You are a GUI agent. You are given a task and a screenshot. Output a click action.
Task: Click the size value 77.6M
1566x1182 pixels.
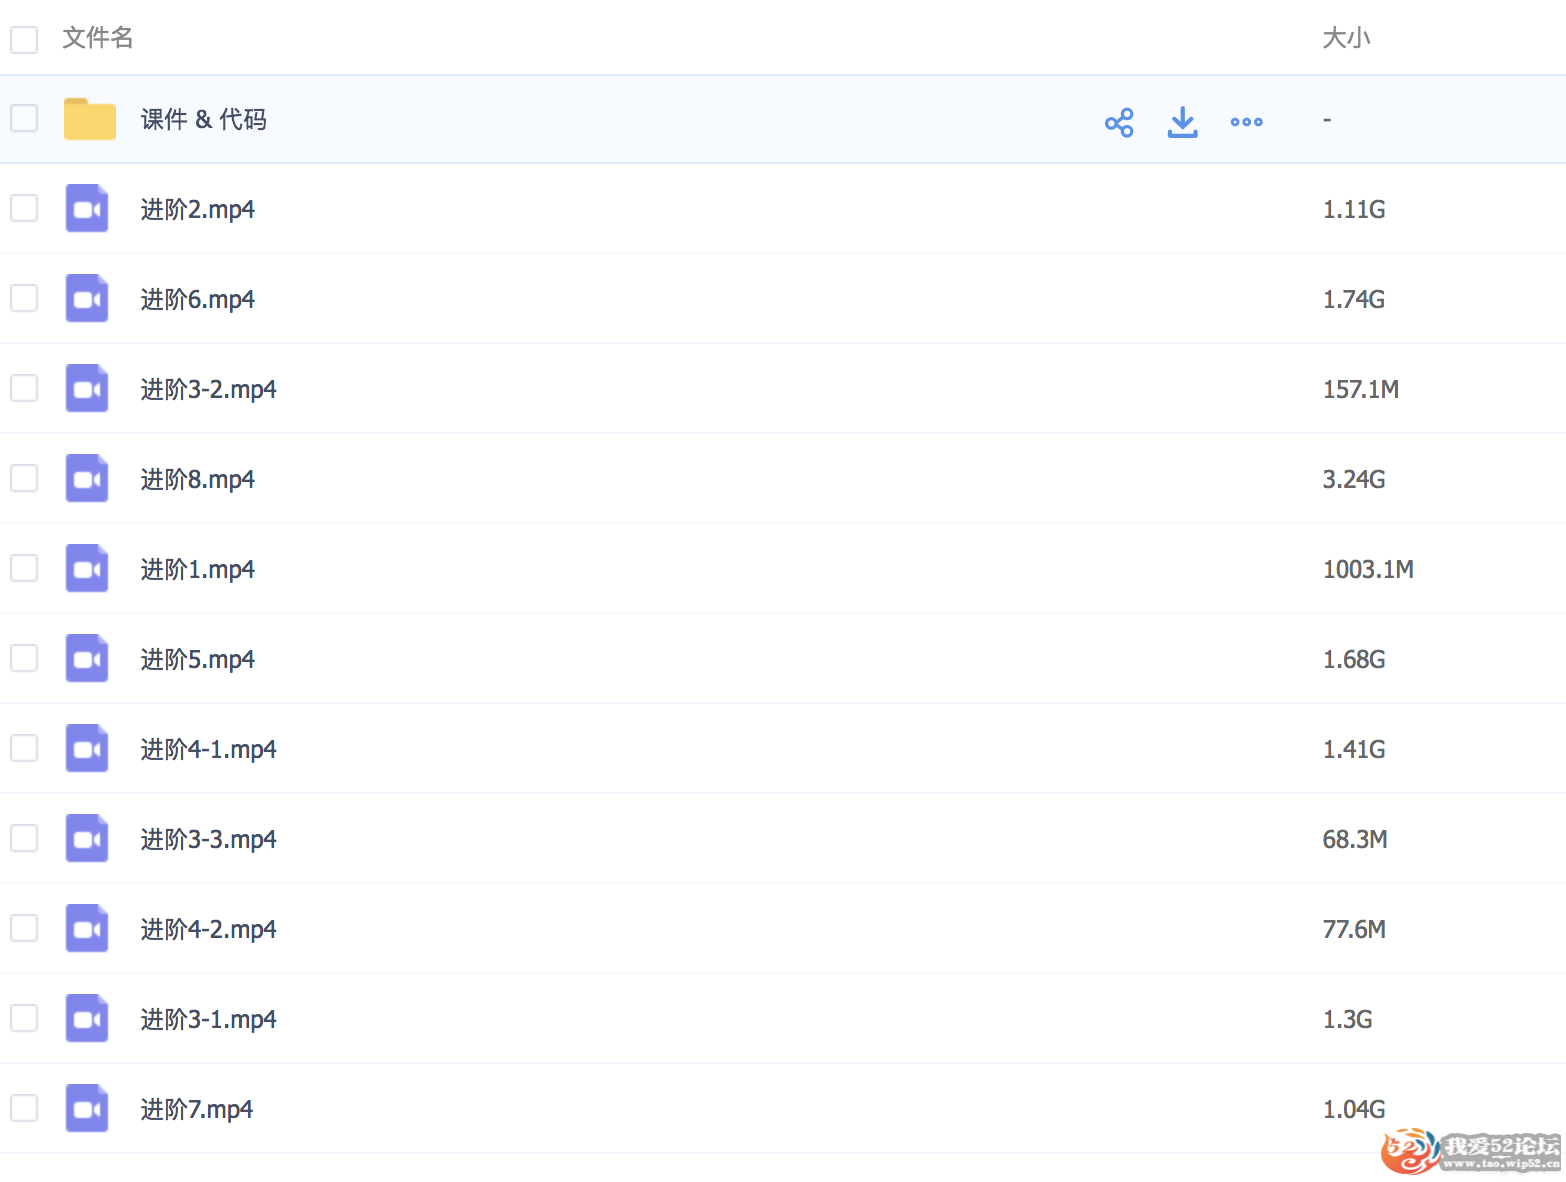click(1354, 929)
